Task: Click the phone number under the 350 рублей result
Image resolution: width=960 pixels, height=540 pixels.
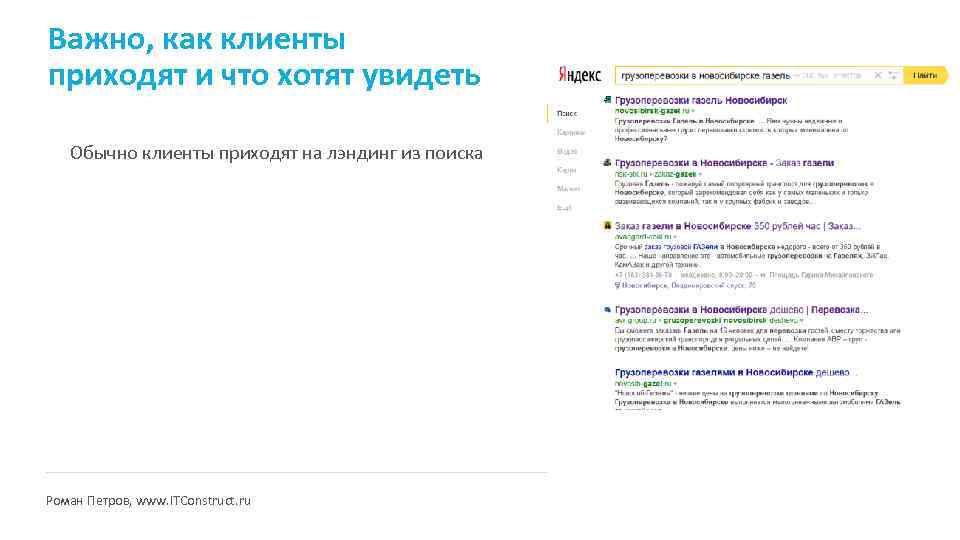Action: click(643, 275)
